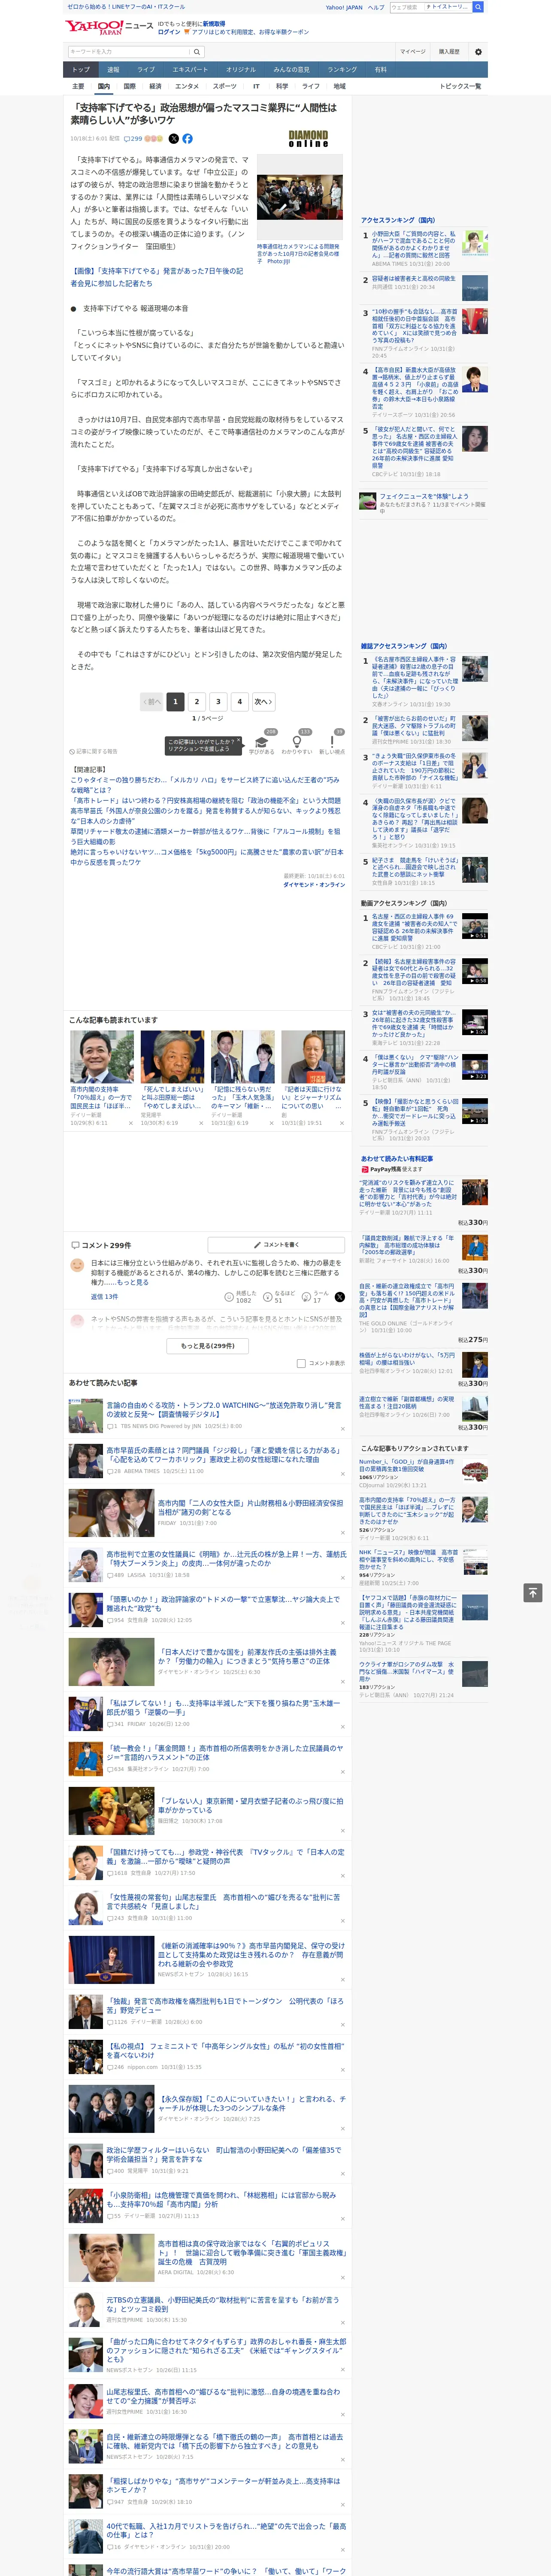Screen dimensions: 551x2576
Task: Go to article page 2
Action: click(197, 702)
